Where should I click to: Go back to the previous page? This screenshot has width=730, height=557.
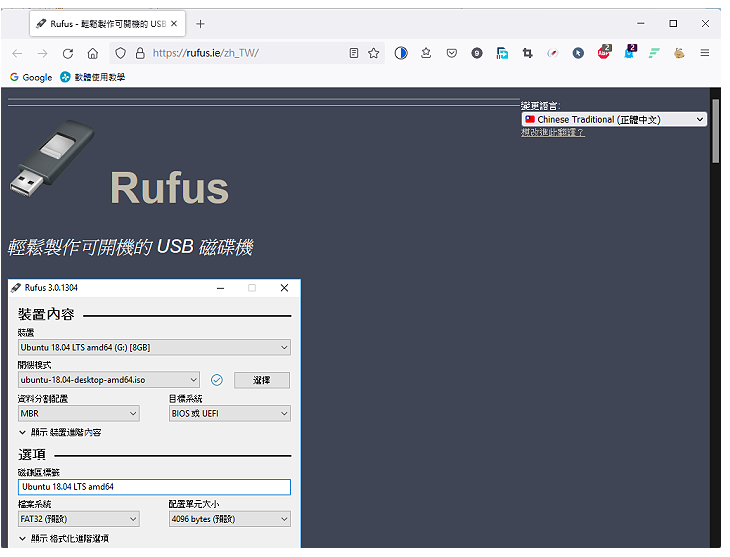click(x=17, y=54)
